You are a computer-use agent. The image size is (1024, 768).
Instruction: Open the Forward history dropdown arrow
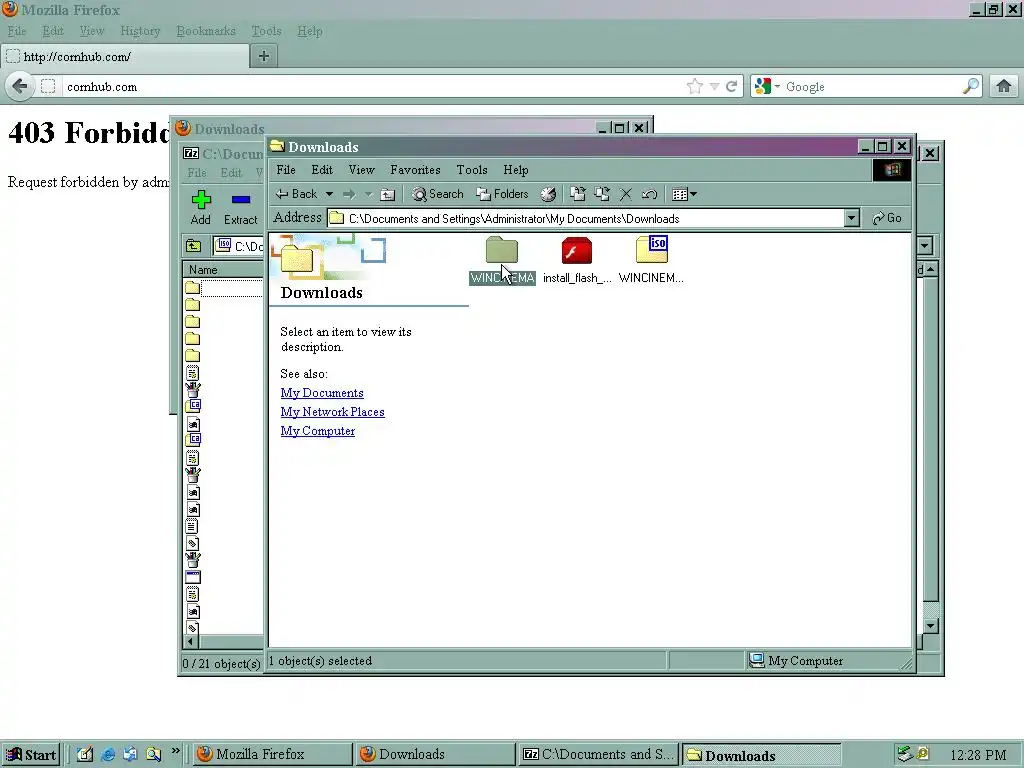tap(368, 194)
